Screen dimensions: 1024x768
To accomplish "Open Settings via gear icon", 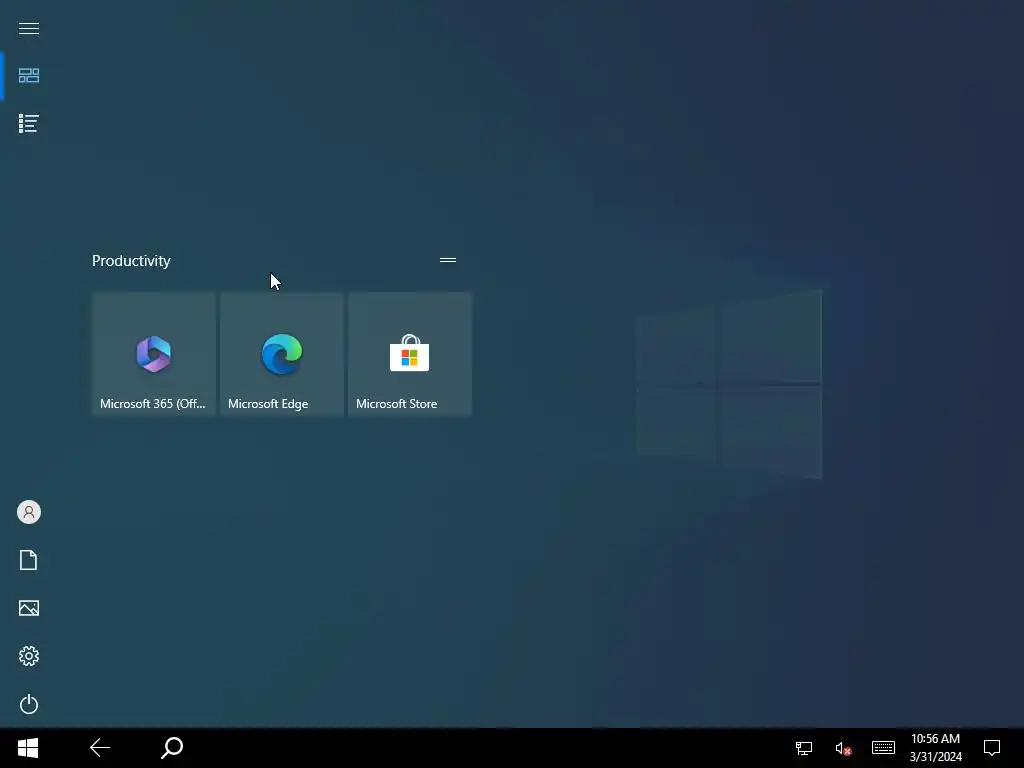I will coord(29,656).
